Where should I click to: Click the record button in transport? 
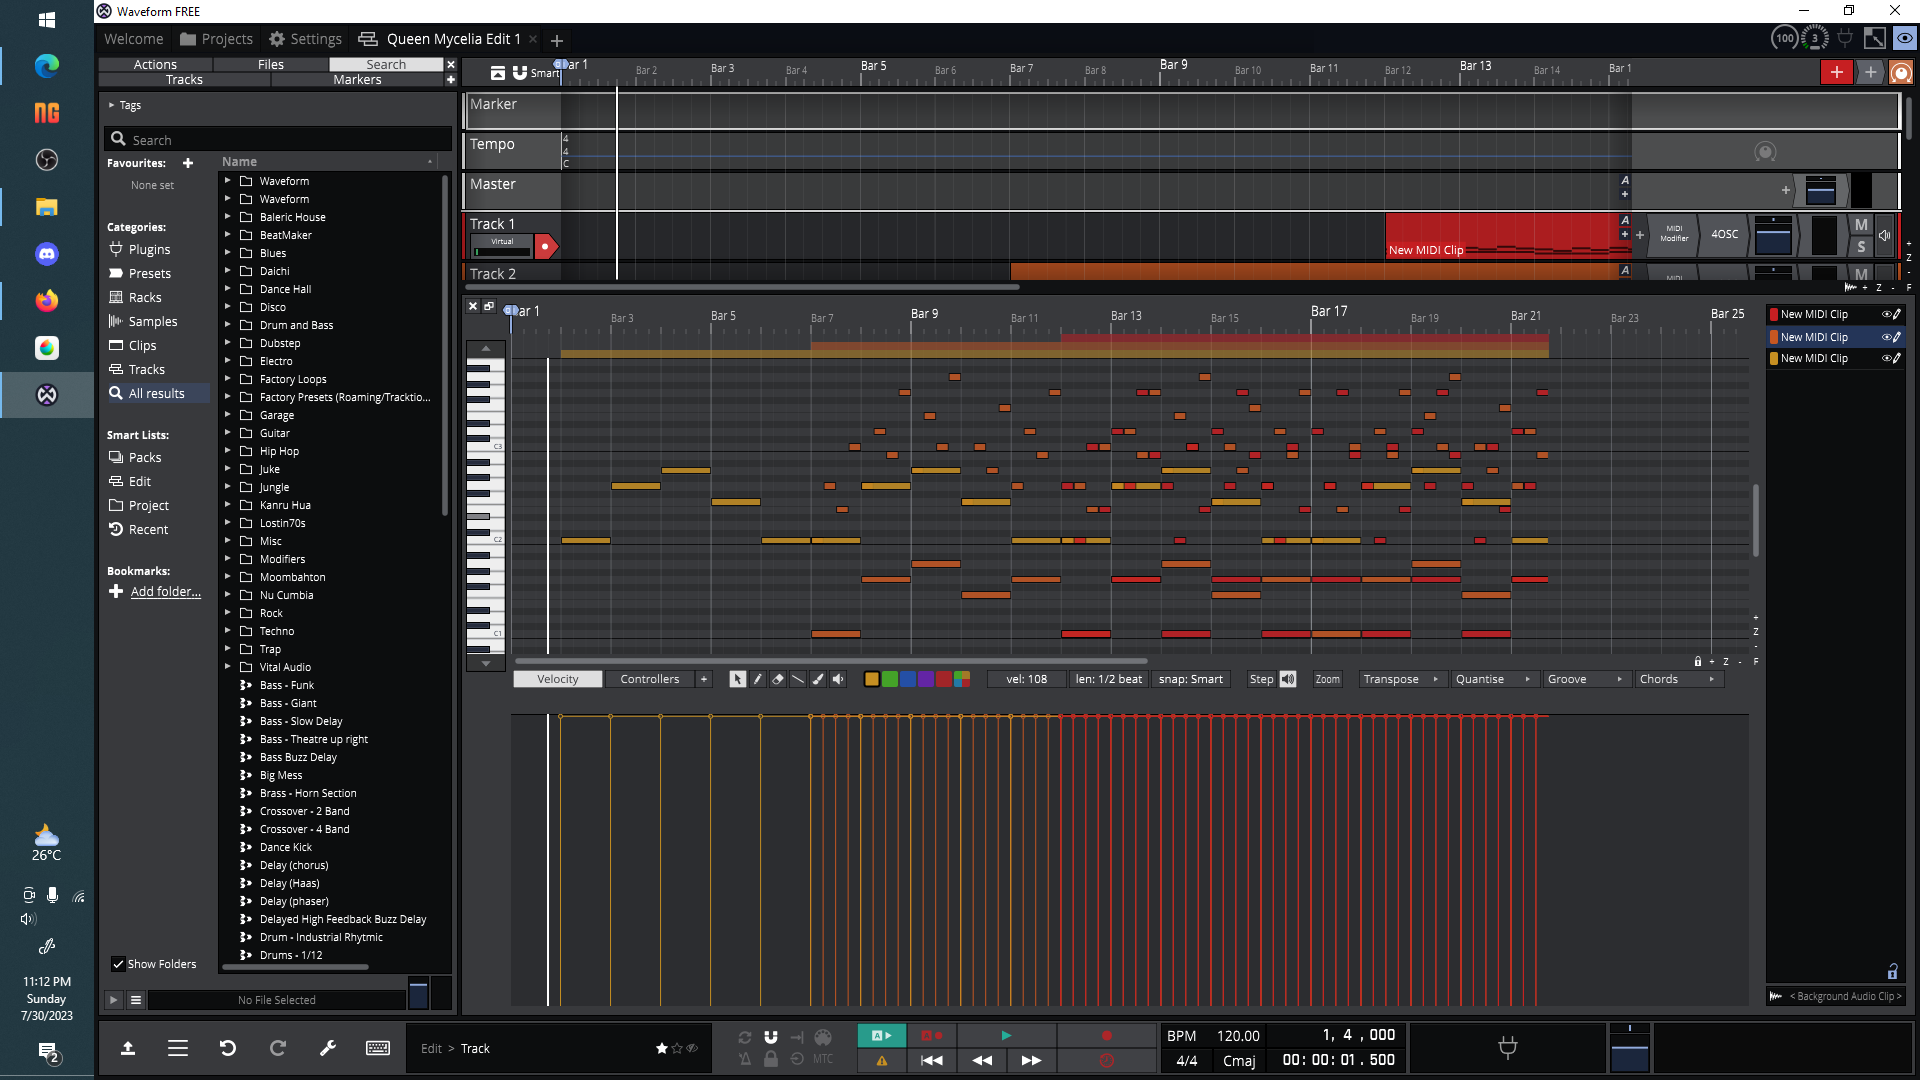coord(1106,1036)
